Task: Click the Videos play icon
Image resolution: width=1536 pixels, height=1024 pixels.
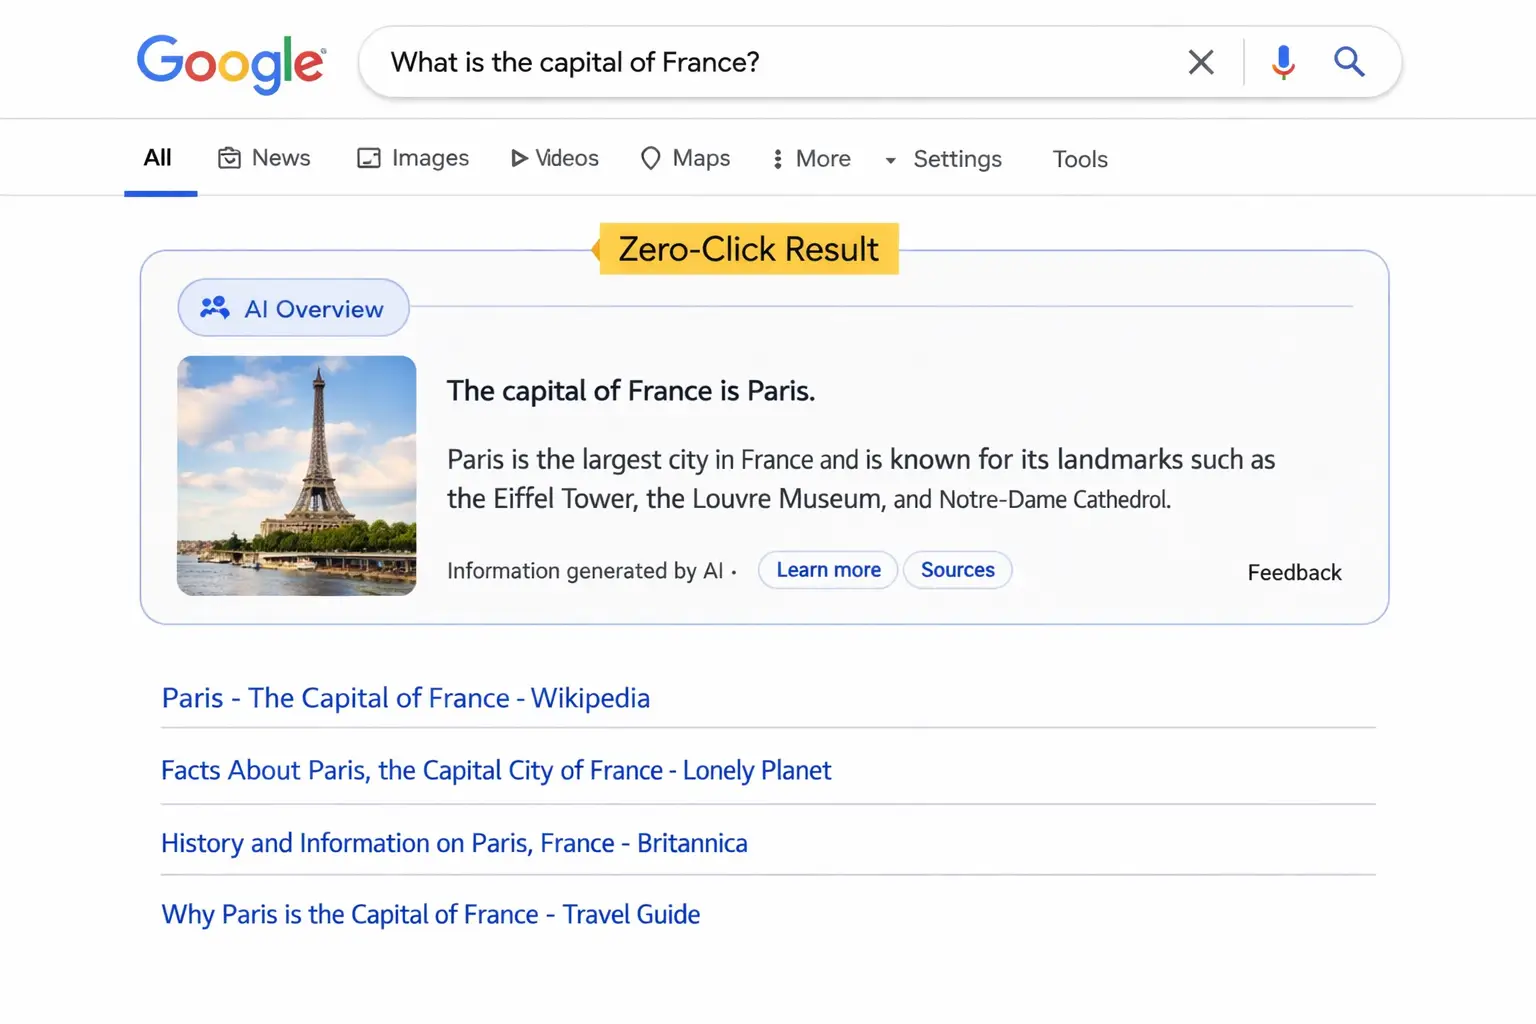Action: click(519, 158)
